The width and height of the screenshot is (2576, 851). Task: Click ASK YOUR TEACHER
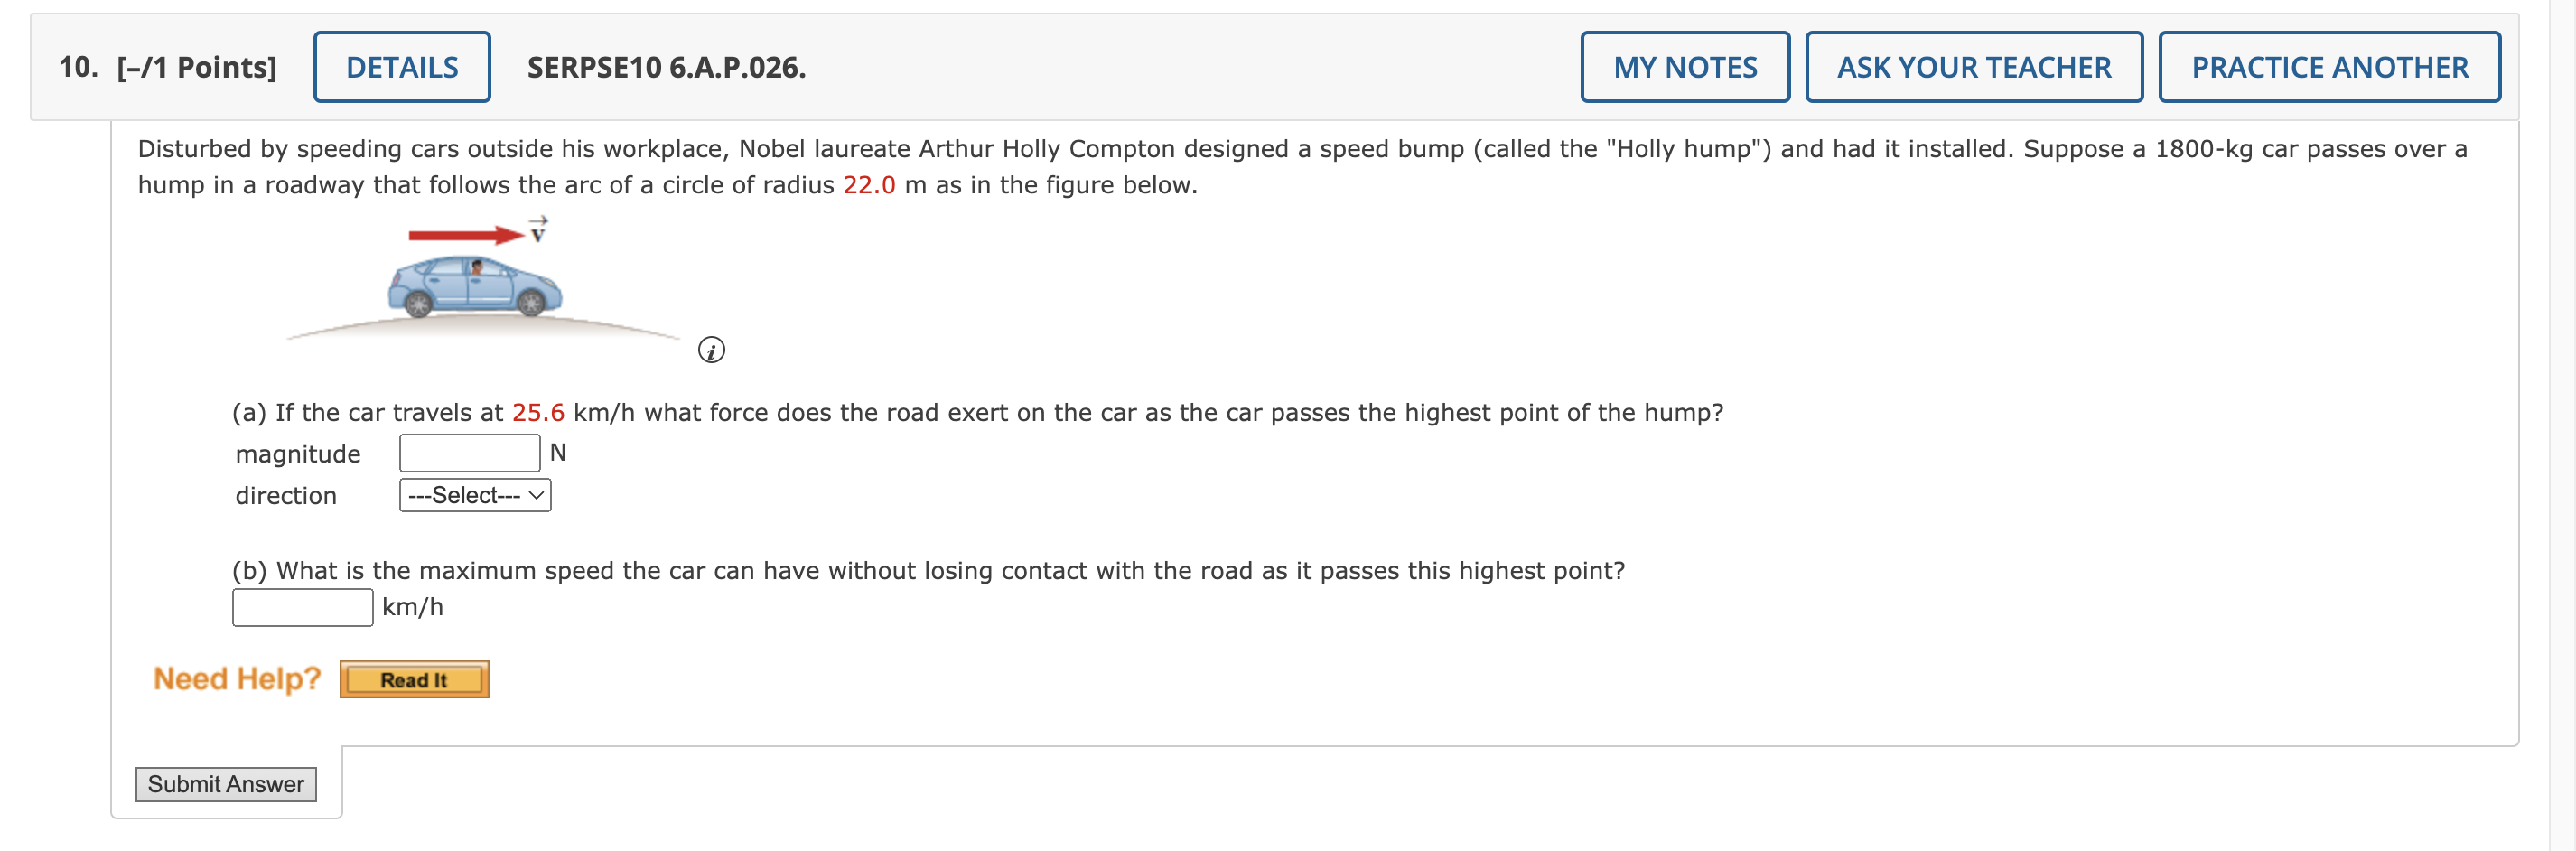click(x=1974, y=66)
